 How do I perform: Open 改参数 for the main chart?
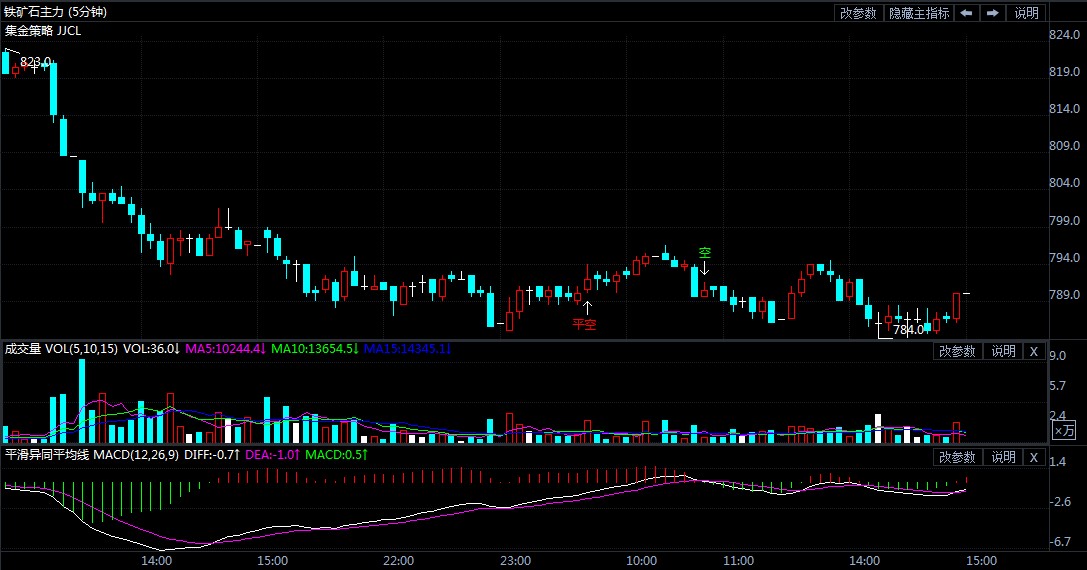pos(858,12)
